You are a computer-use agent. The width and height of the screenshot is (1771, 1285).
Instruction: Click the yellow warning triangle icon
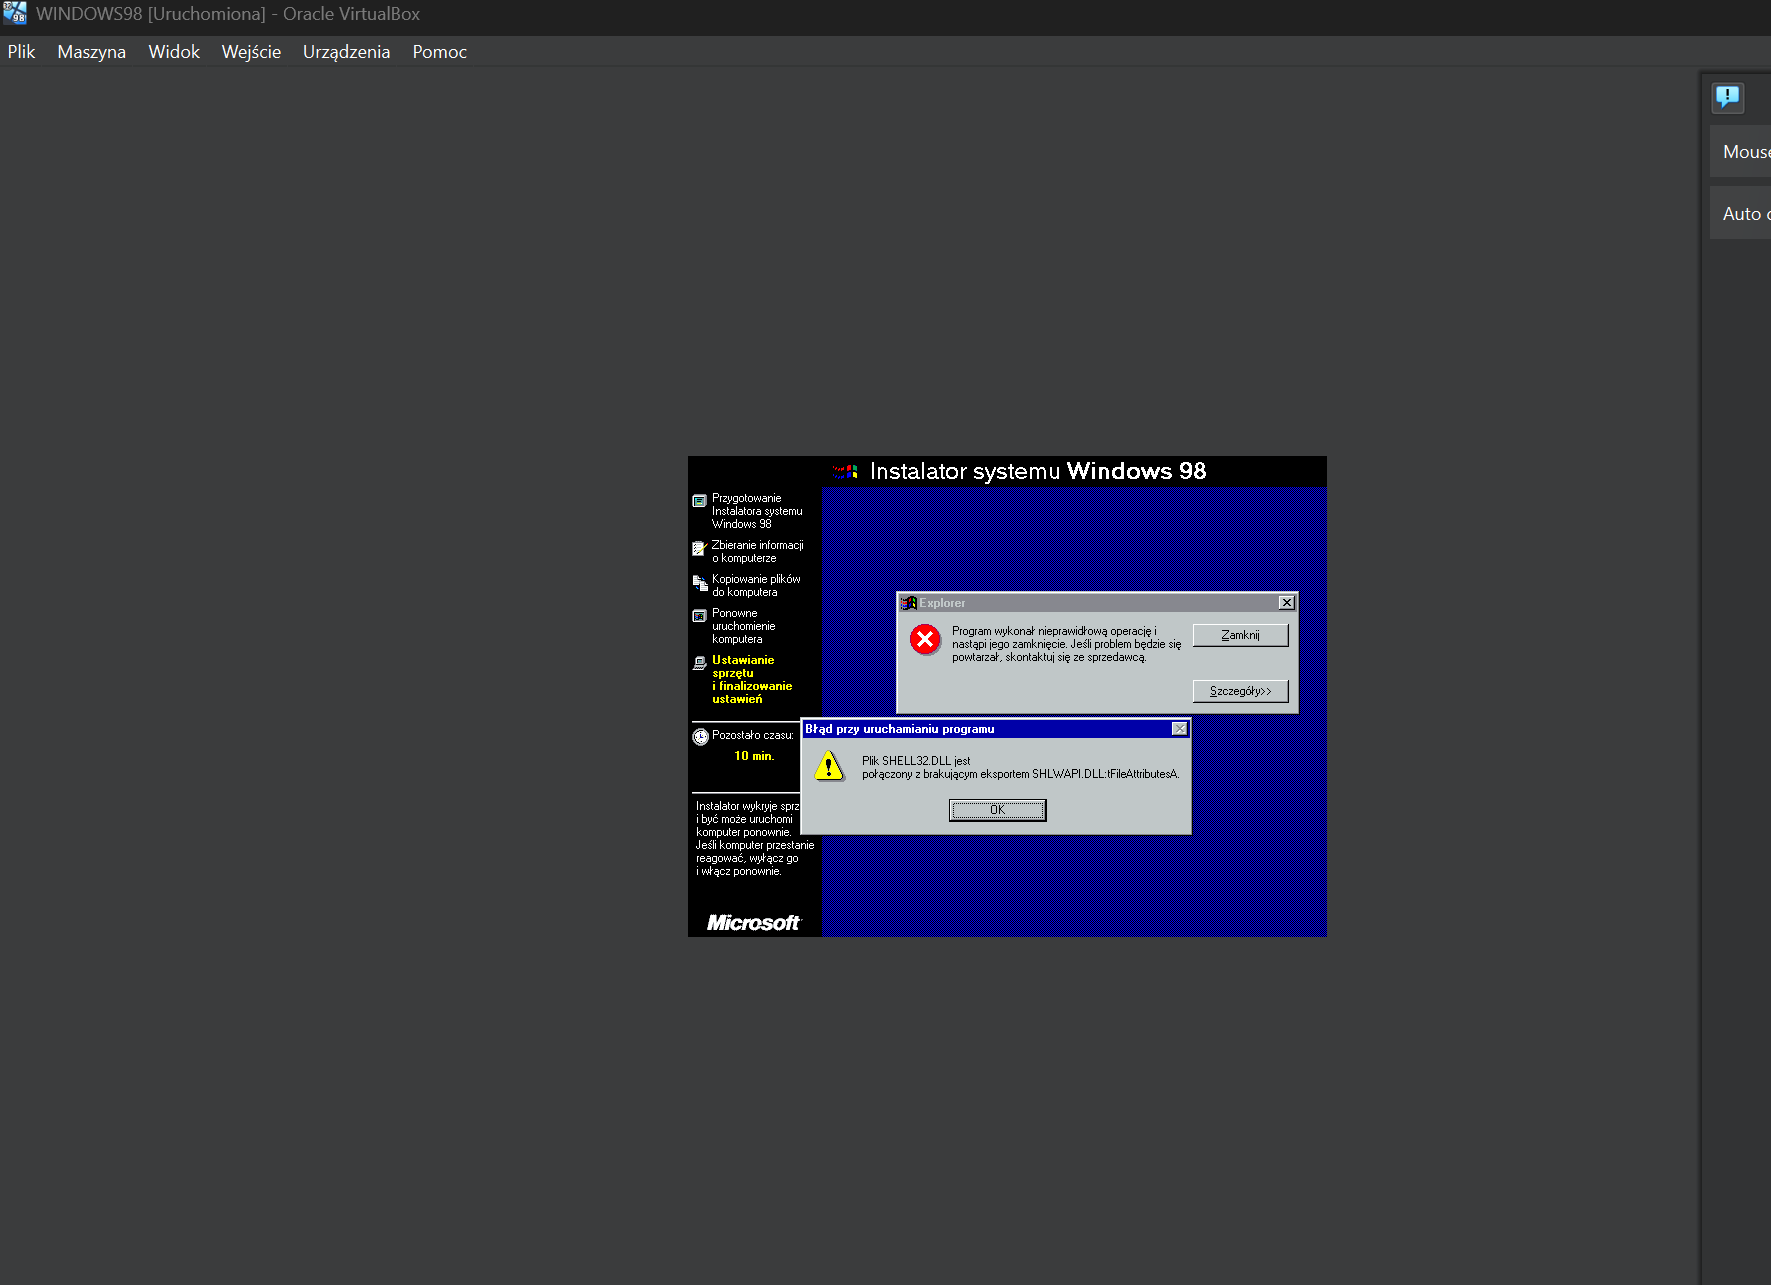coord(829,767)
